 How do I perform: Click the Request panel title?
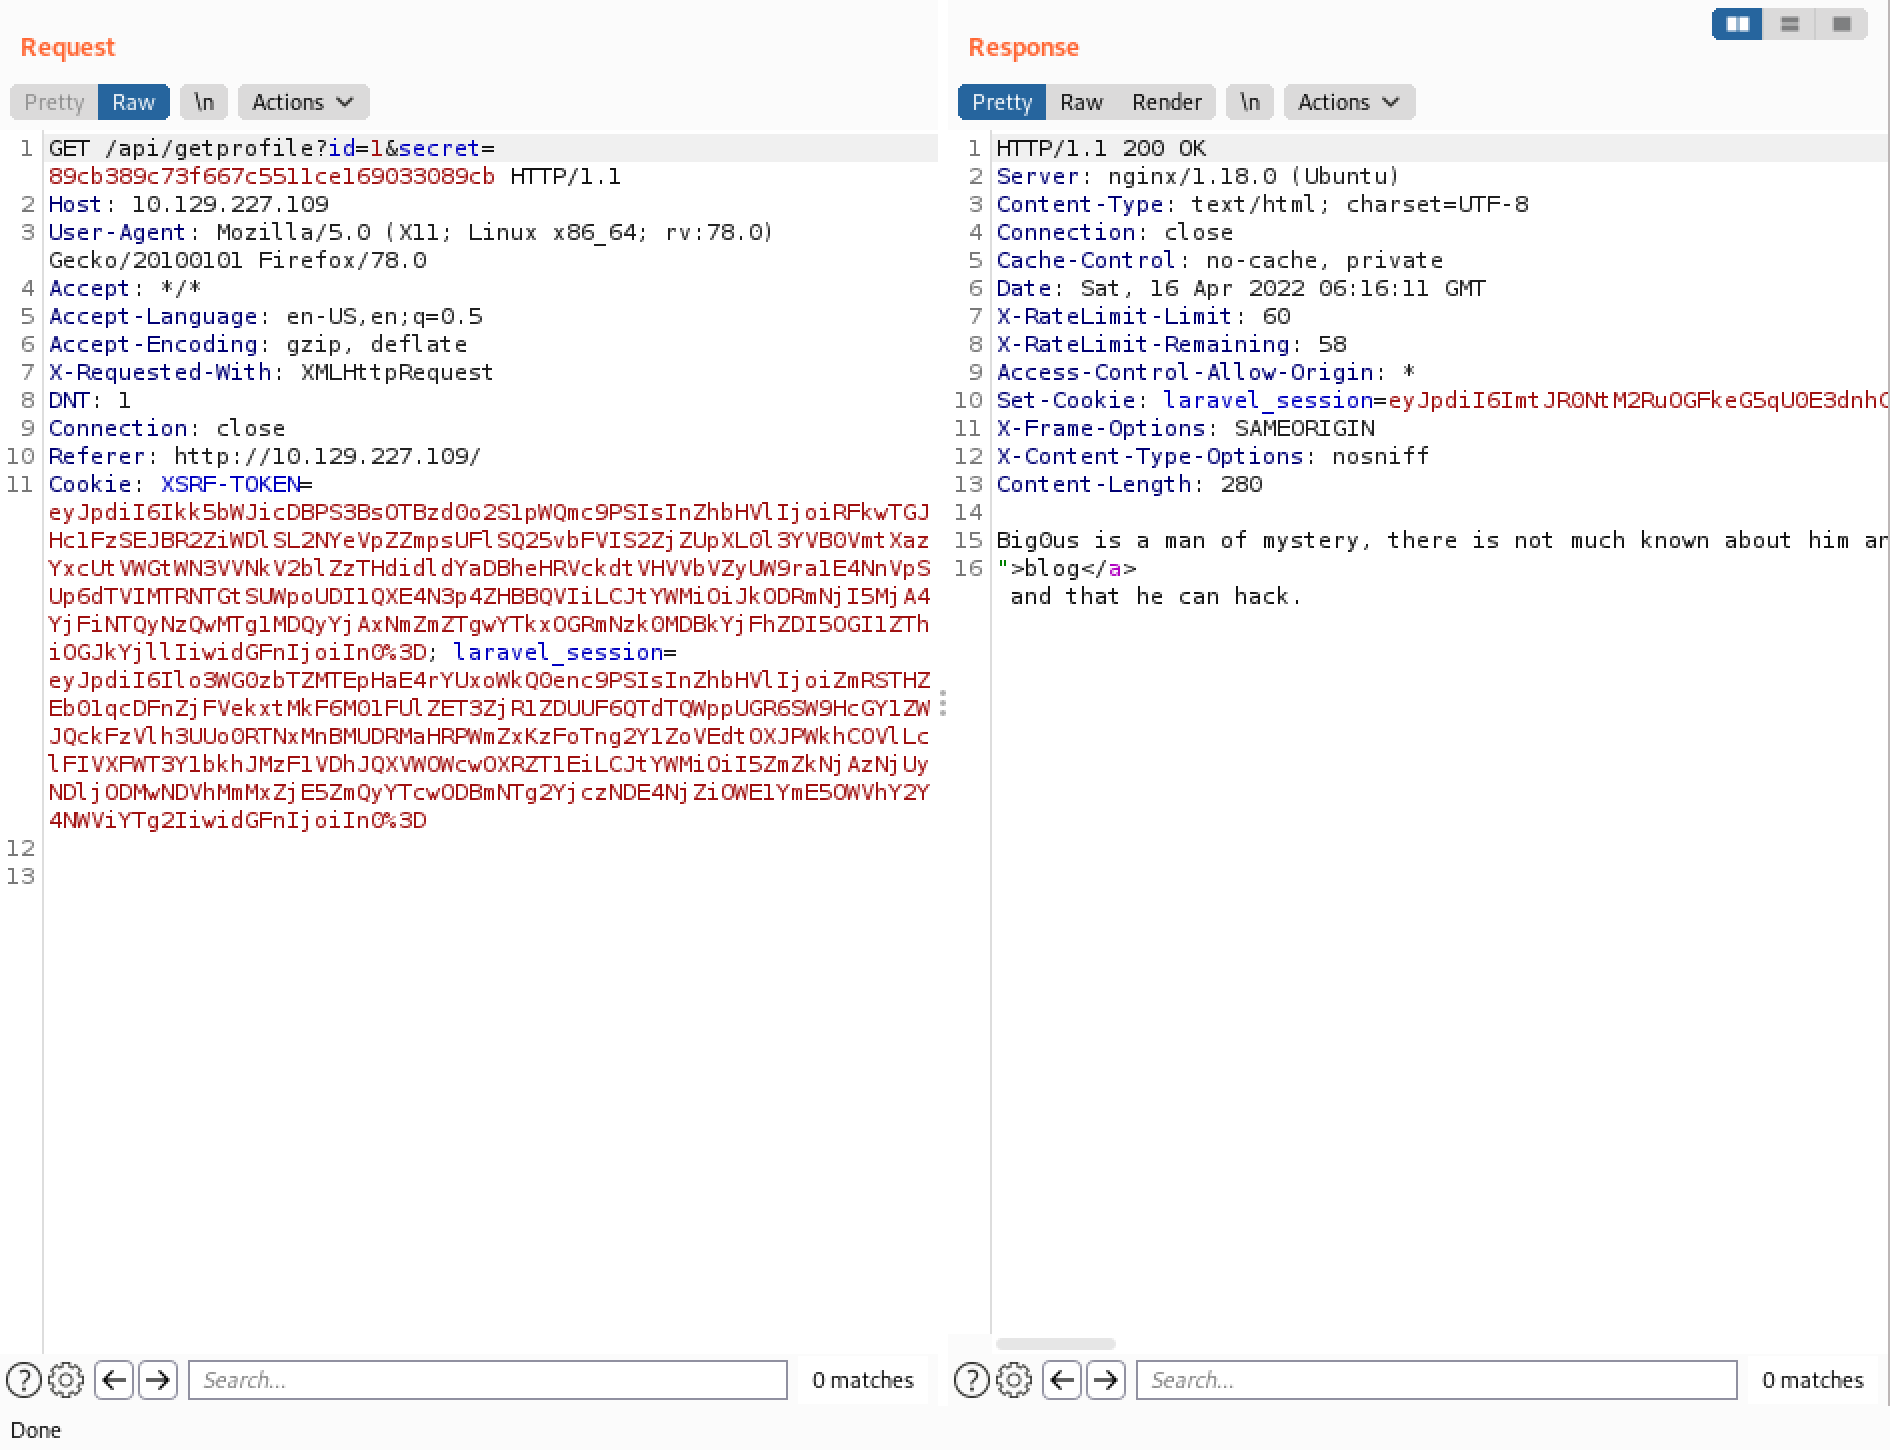tap(68, 47)
